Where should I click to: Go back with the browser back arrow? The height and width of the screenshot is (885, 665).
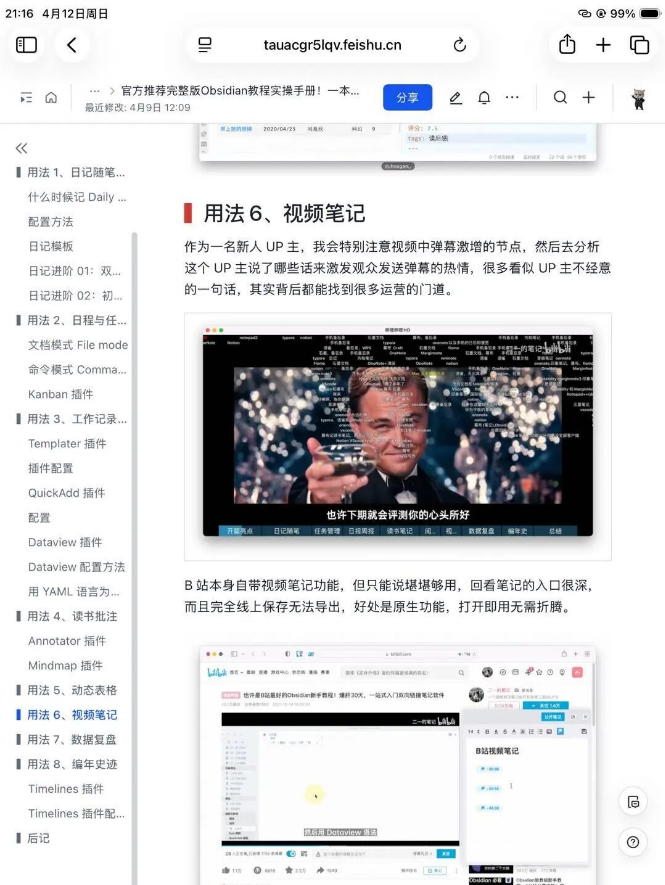pyautogui.click(x=71, y=45)
